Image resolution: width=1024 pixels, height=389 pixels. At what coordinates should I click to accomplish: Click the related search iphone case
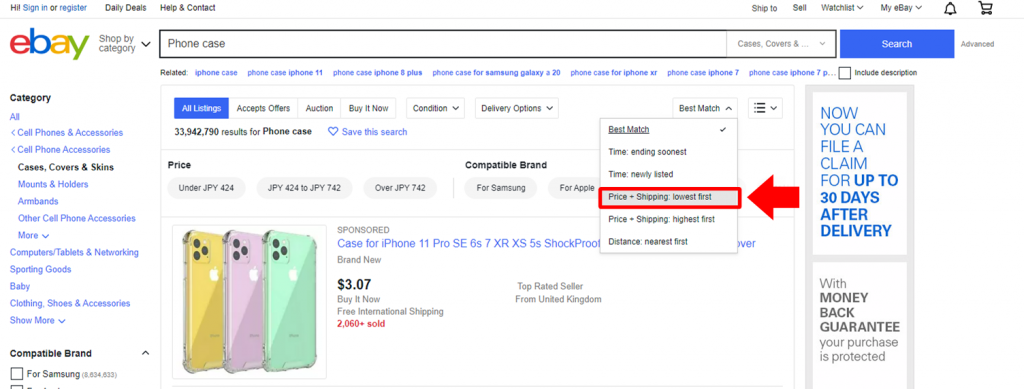(x=216, y=72)
